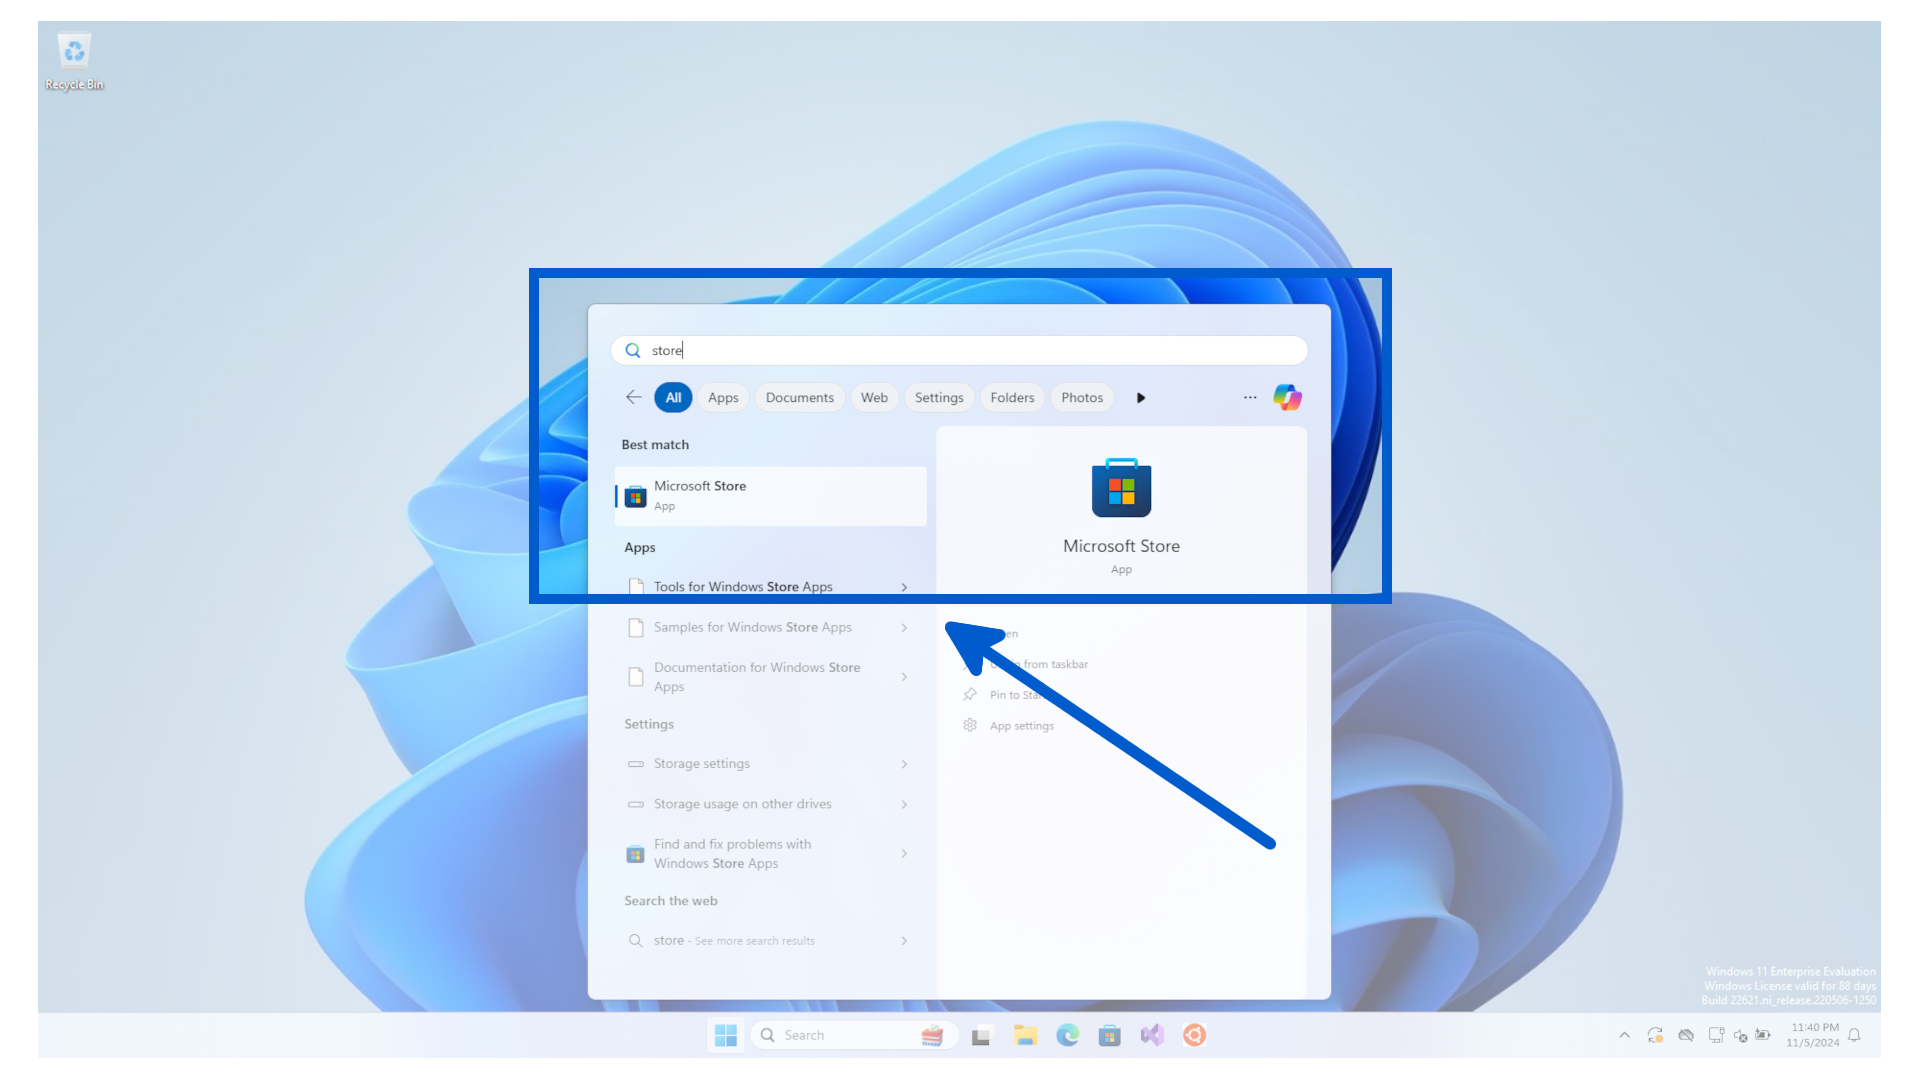Open Microsoft Edge from the taskbar
Screen dimensions: 1920x1080
coord(1067,1035)
